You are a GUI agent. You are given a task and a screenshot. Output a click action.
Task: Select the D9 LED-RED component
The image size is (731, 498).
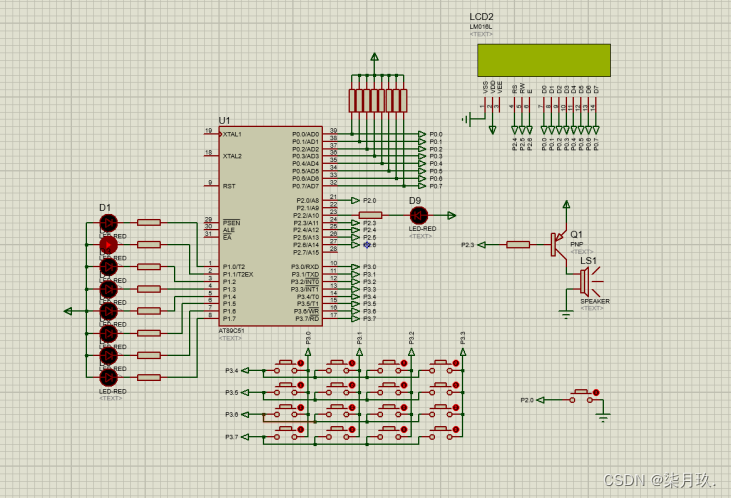419,215
